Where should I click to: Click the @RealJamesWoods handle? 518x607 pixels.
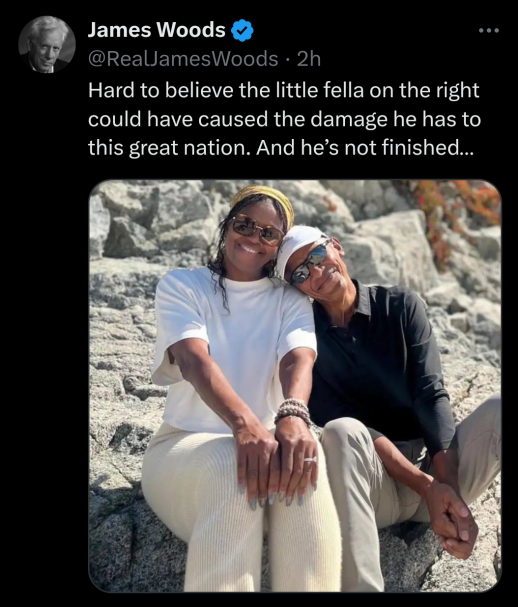click(x=183, y=59)
